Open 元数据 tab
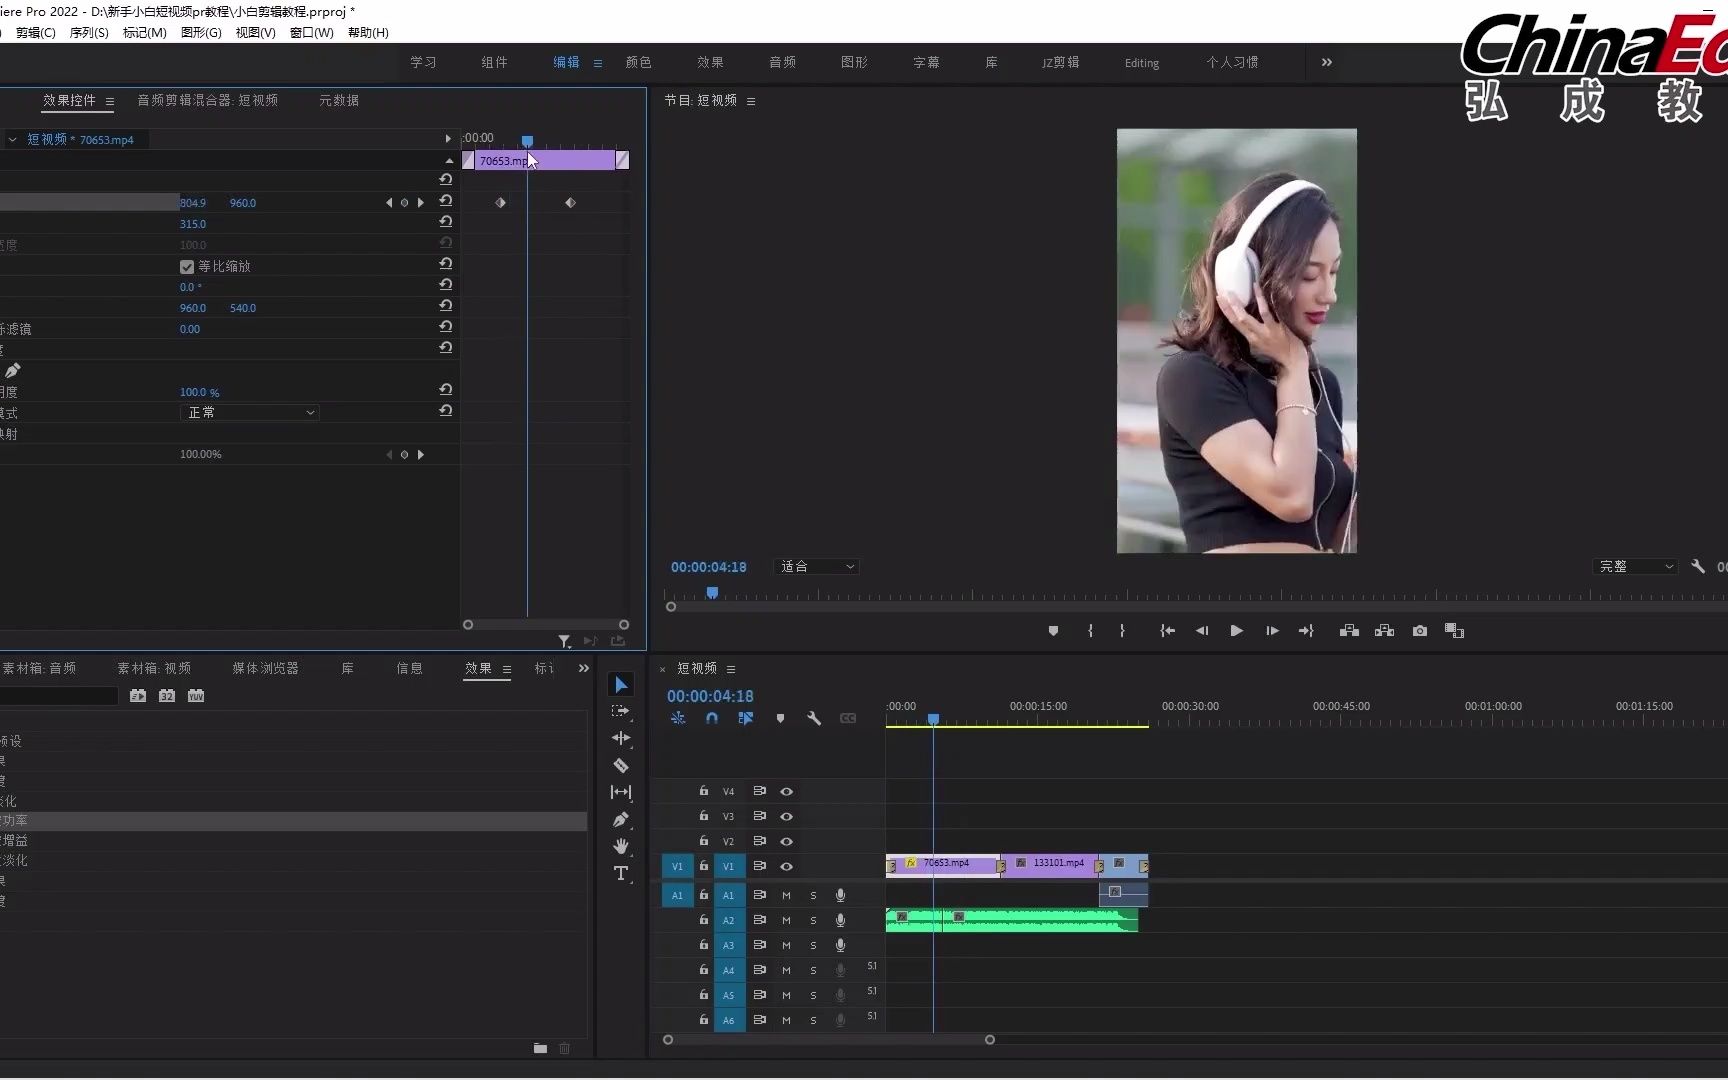Image resolution: width=1728 pixels, height=1080 pixels. point(339,100)
